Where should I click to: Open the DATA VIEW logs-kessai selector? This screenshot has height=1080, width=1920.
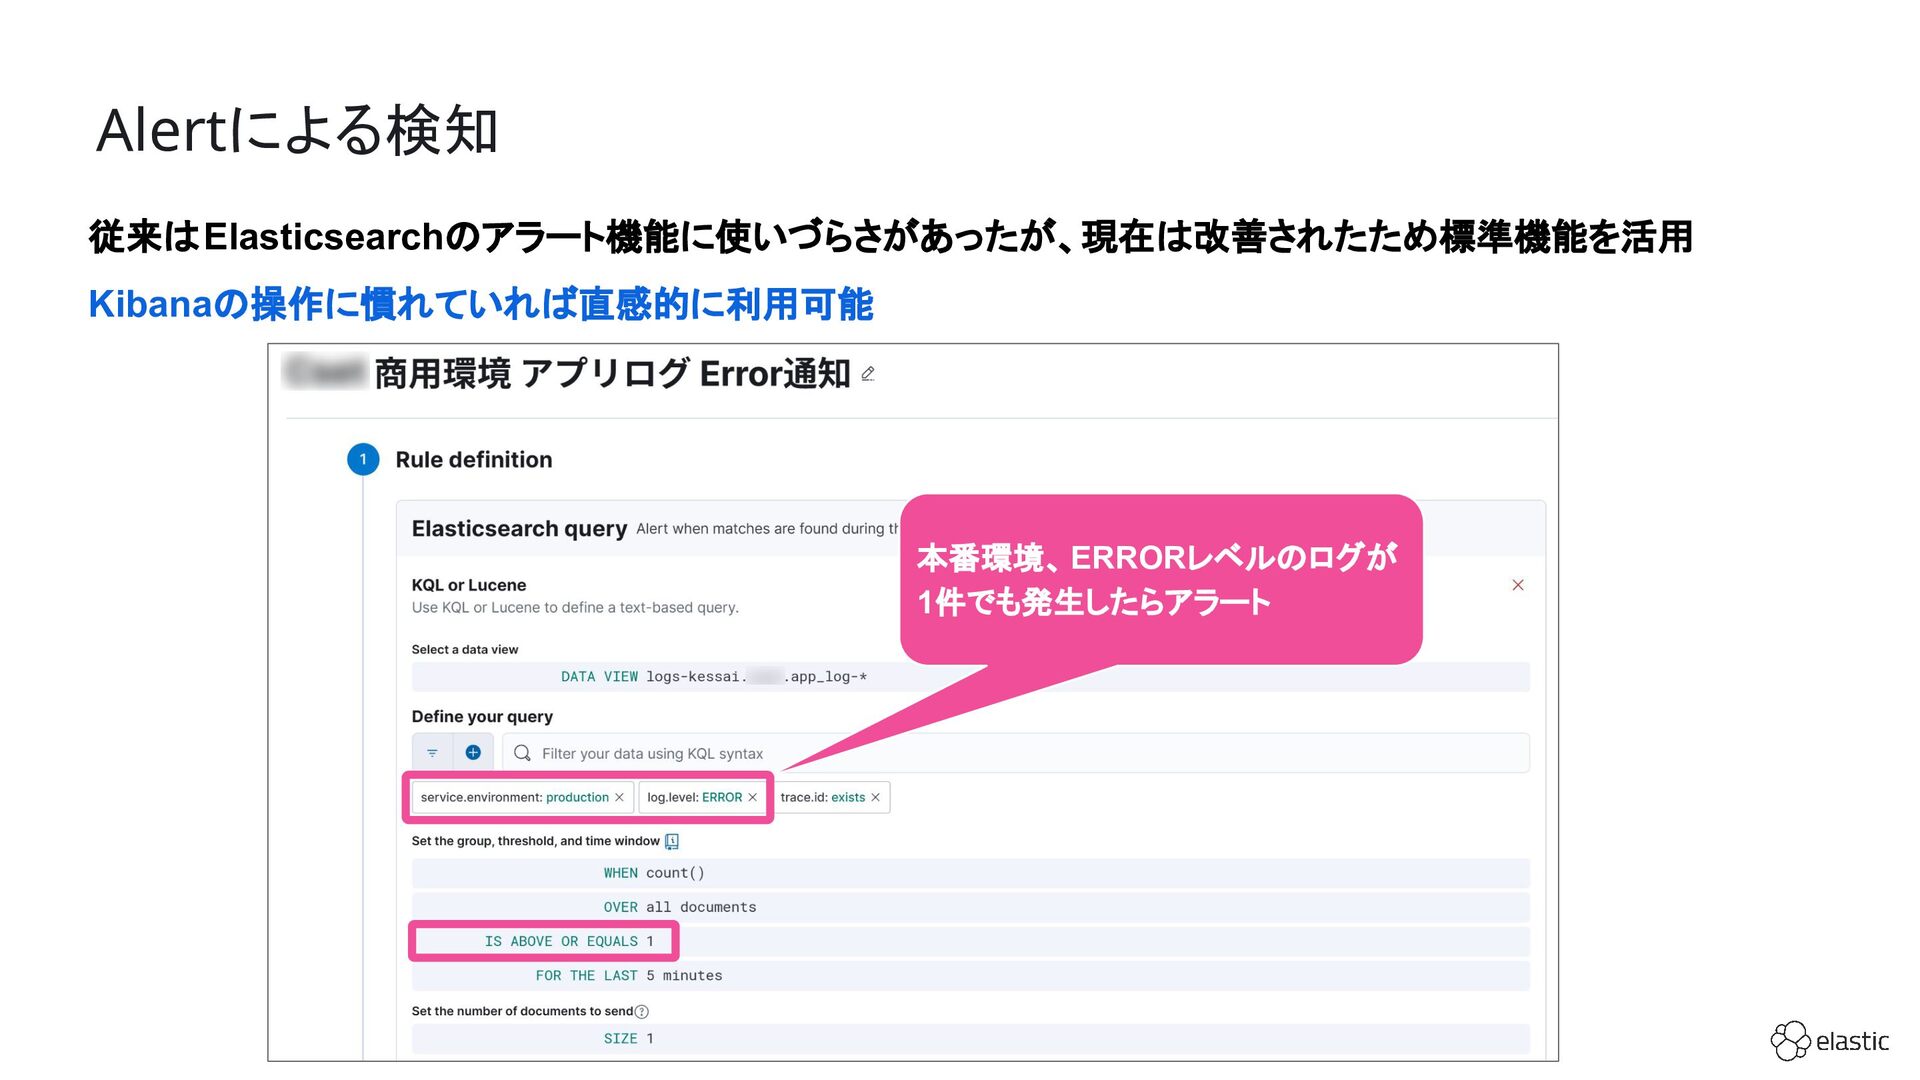click(713, 677)
